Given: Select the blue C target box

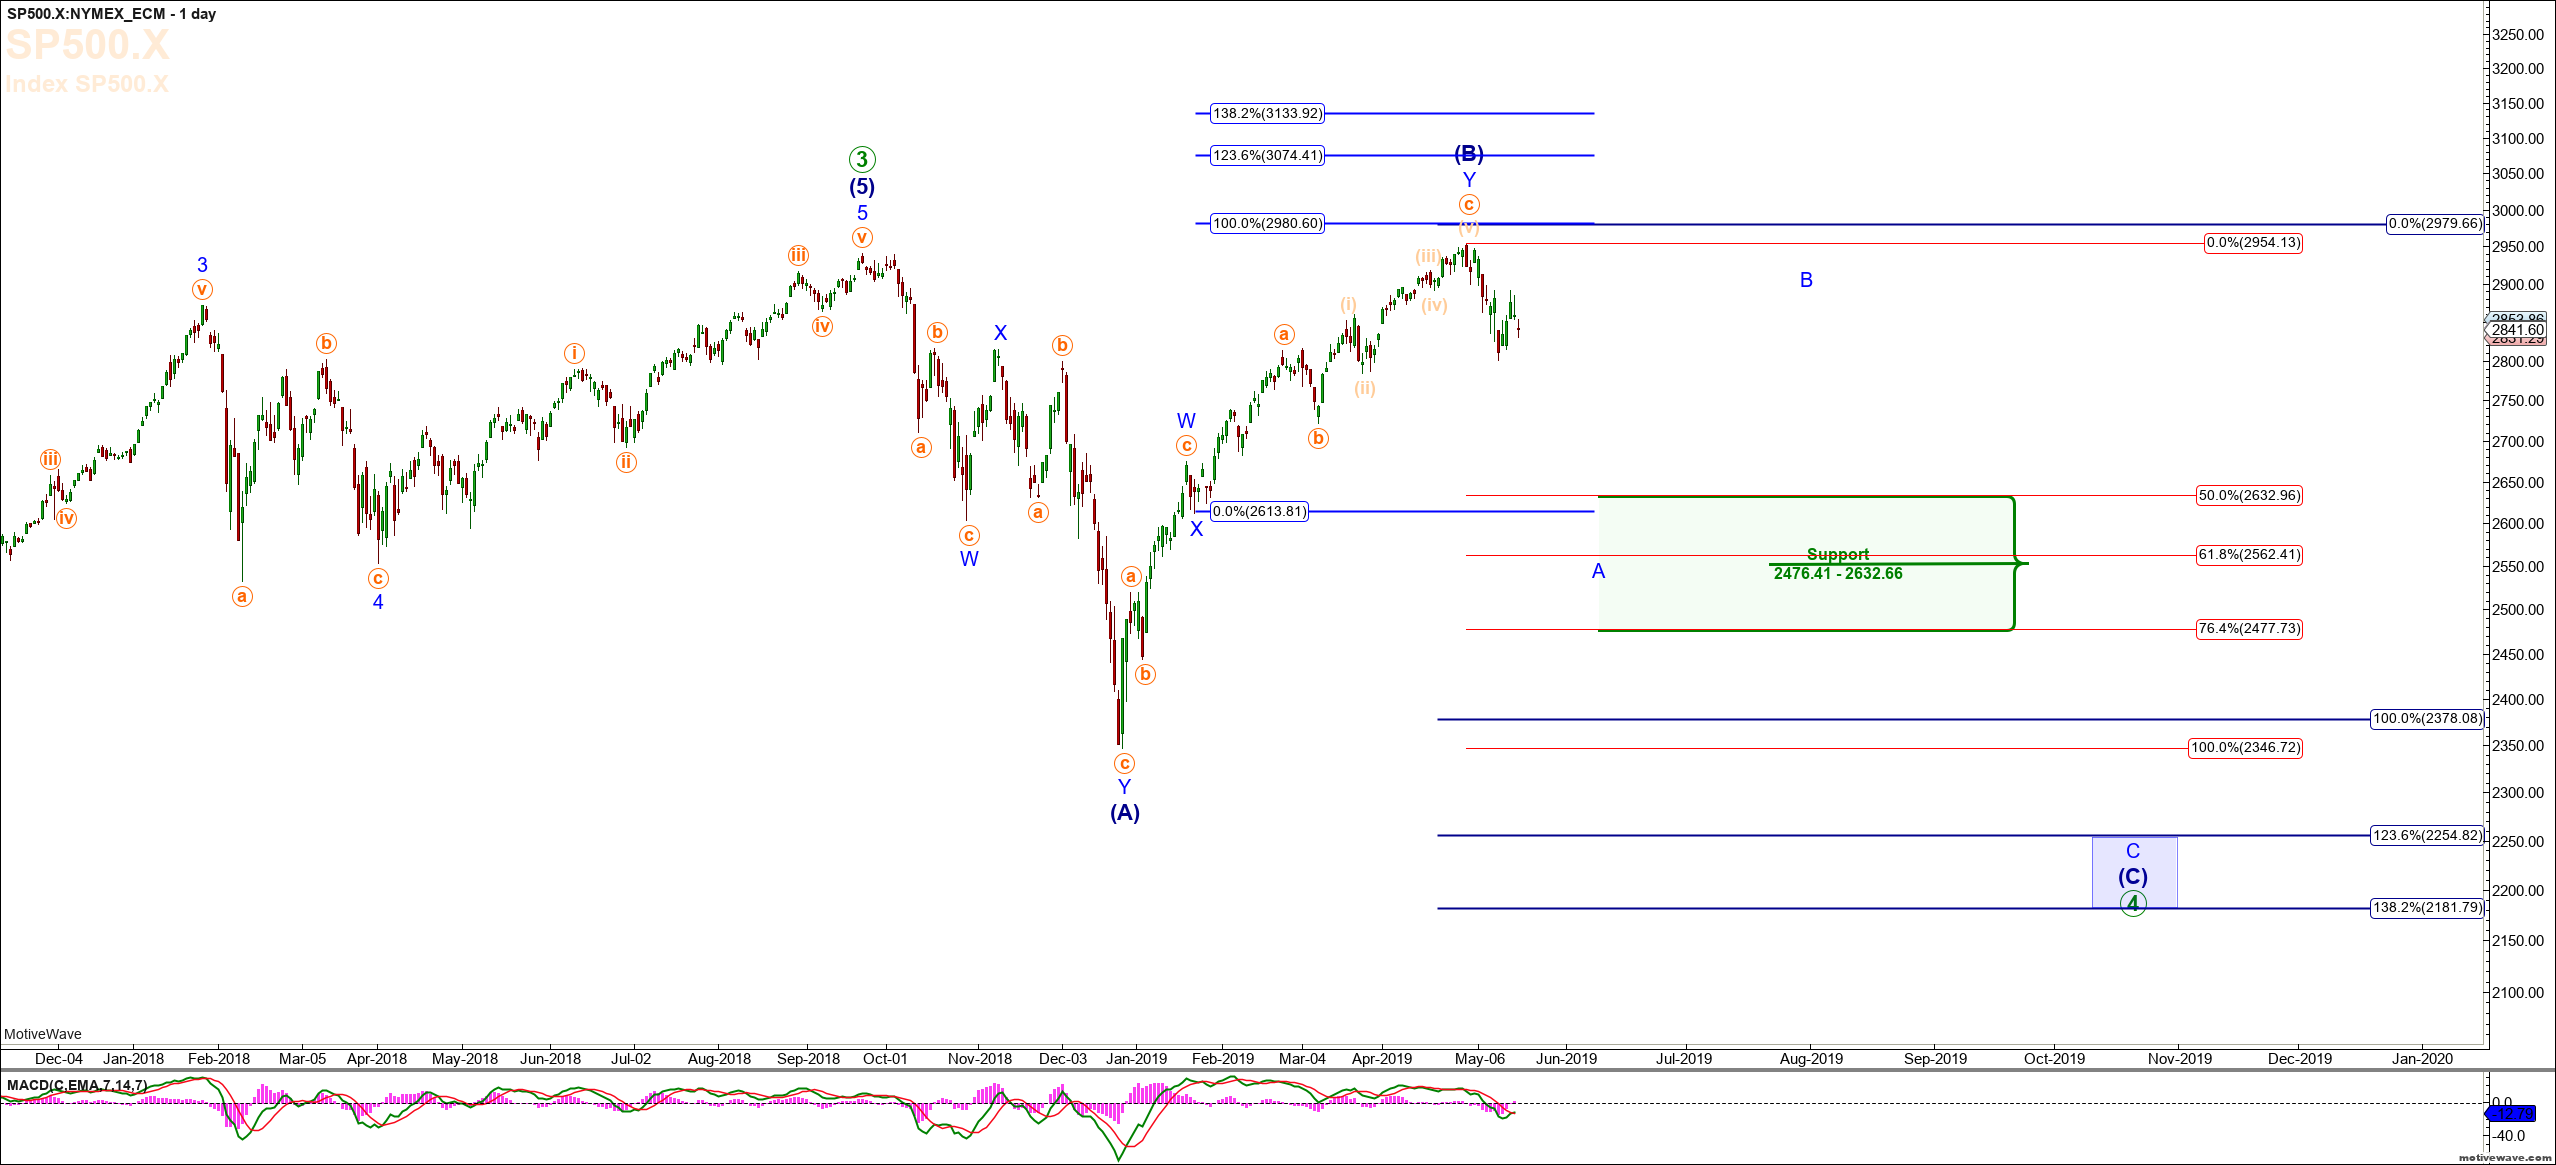Looking at the screenshot, I should (x=2134, y=872).
